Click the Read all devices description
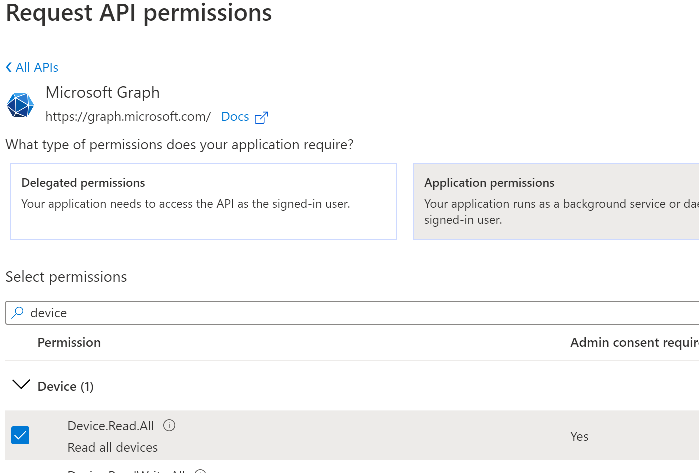Viewport: 699px width, 473px height. click(x=112, y=447)
